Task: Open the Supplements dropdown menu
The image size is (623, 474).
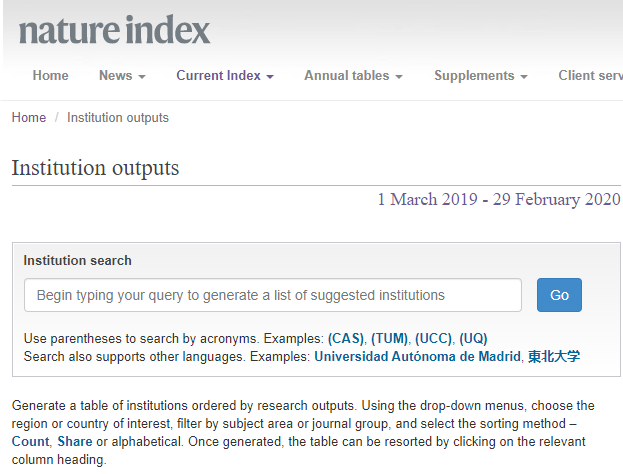Action: 481,76
